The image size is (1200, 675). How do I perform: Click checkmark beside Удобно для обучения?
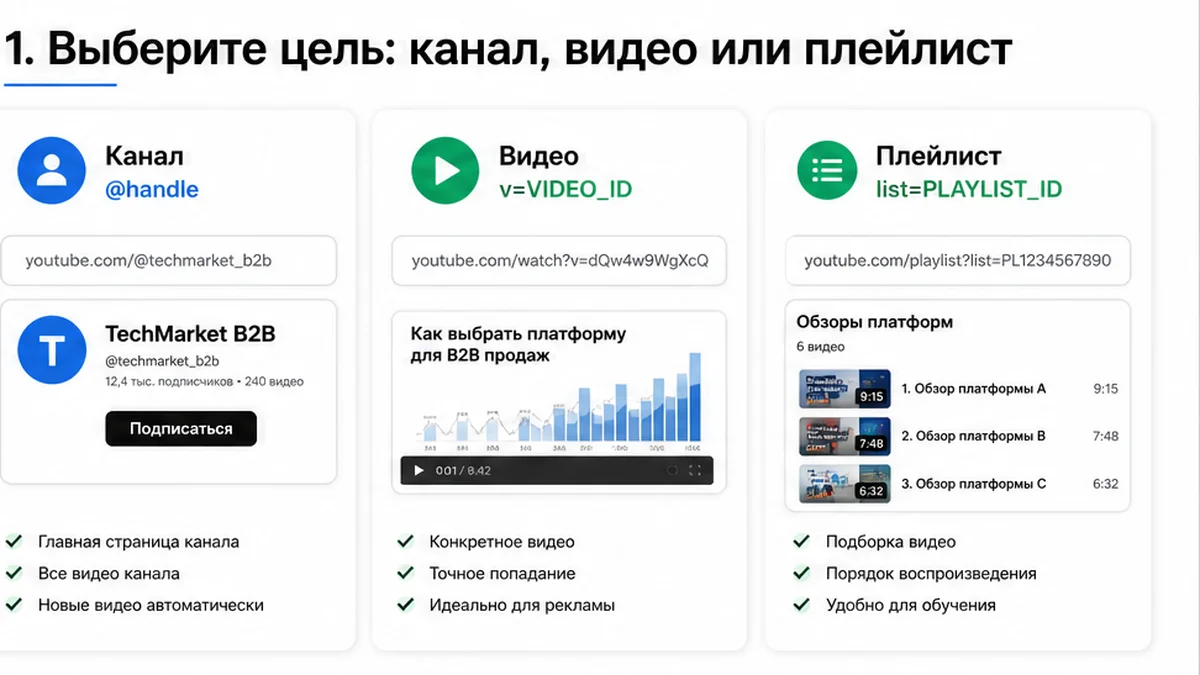(801, 605)
